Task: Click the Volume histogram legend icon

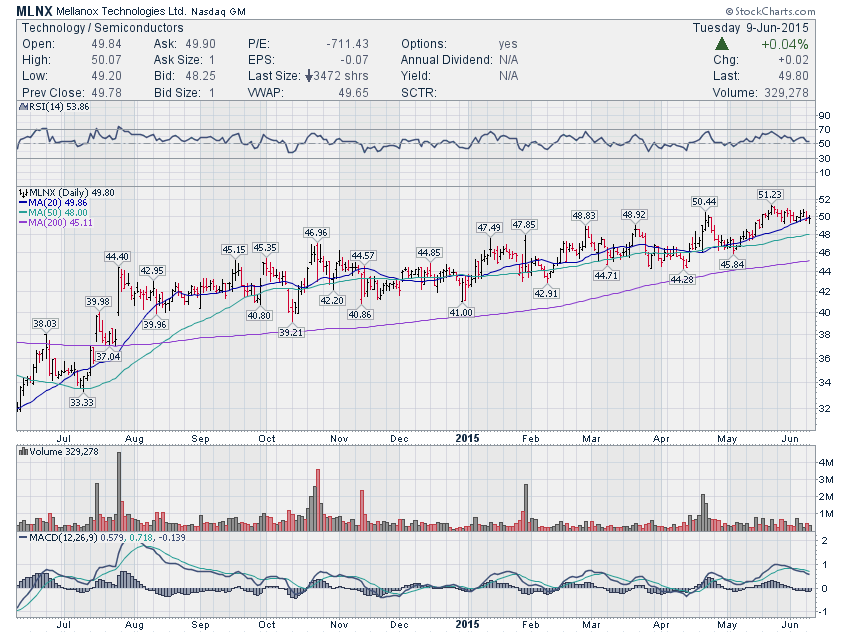Action: [23, 451]
